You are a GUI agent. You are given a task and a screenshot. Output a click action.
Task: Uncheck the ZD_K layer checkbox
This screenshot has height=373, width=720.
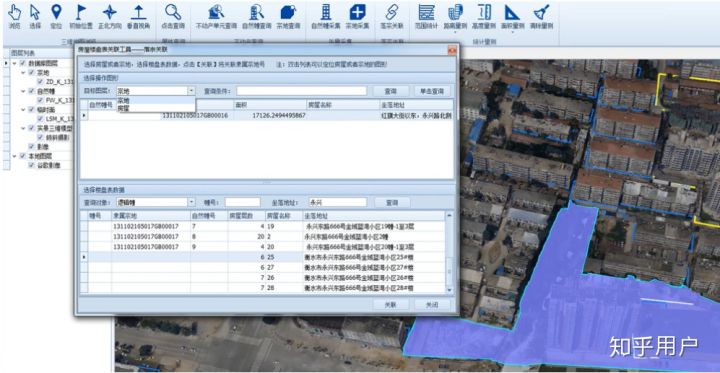coord(40,82)
